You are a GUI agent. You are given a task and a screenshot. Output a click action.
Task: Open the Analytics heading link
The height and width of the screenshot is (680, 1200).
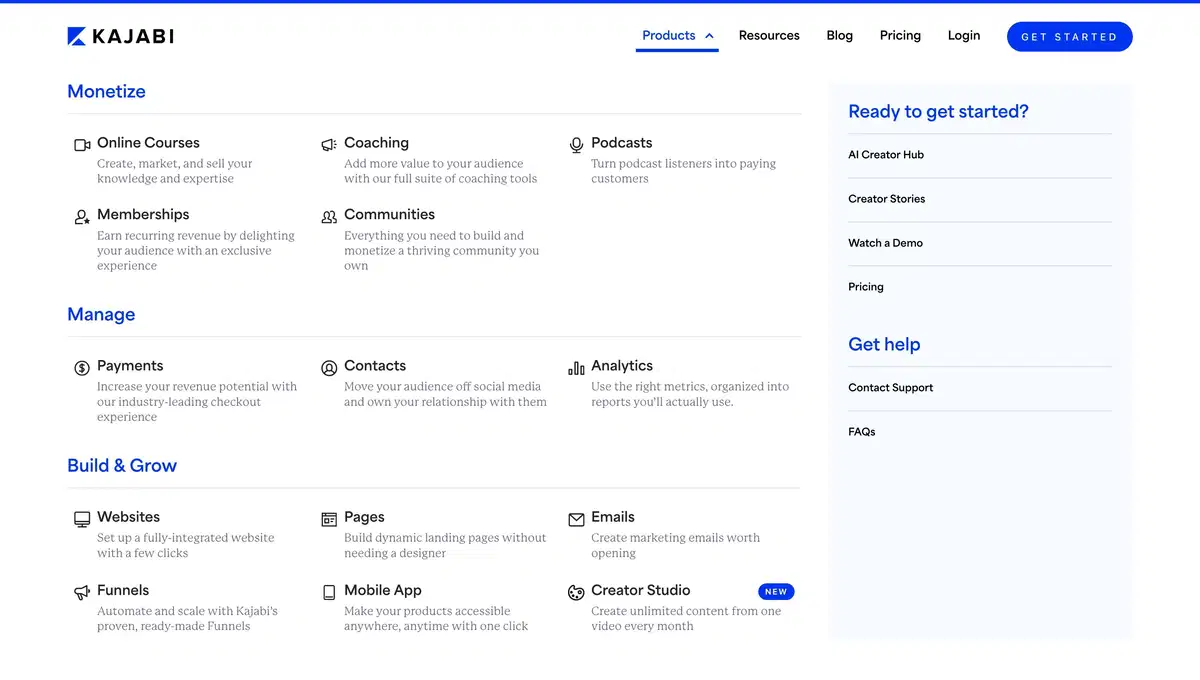pyautogui.click(x=622, y=366)
